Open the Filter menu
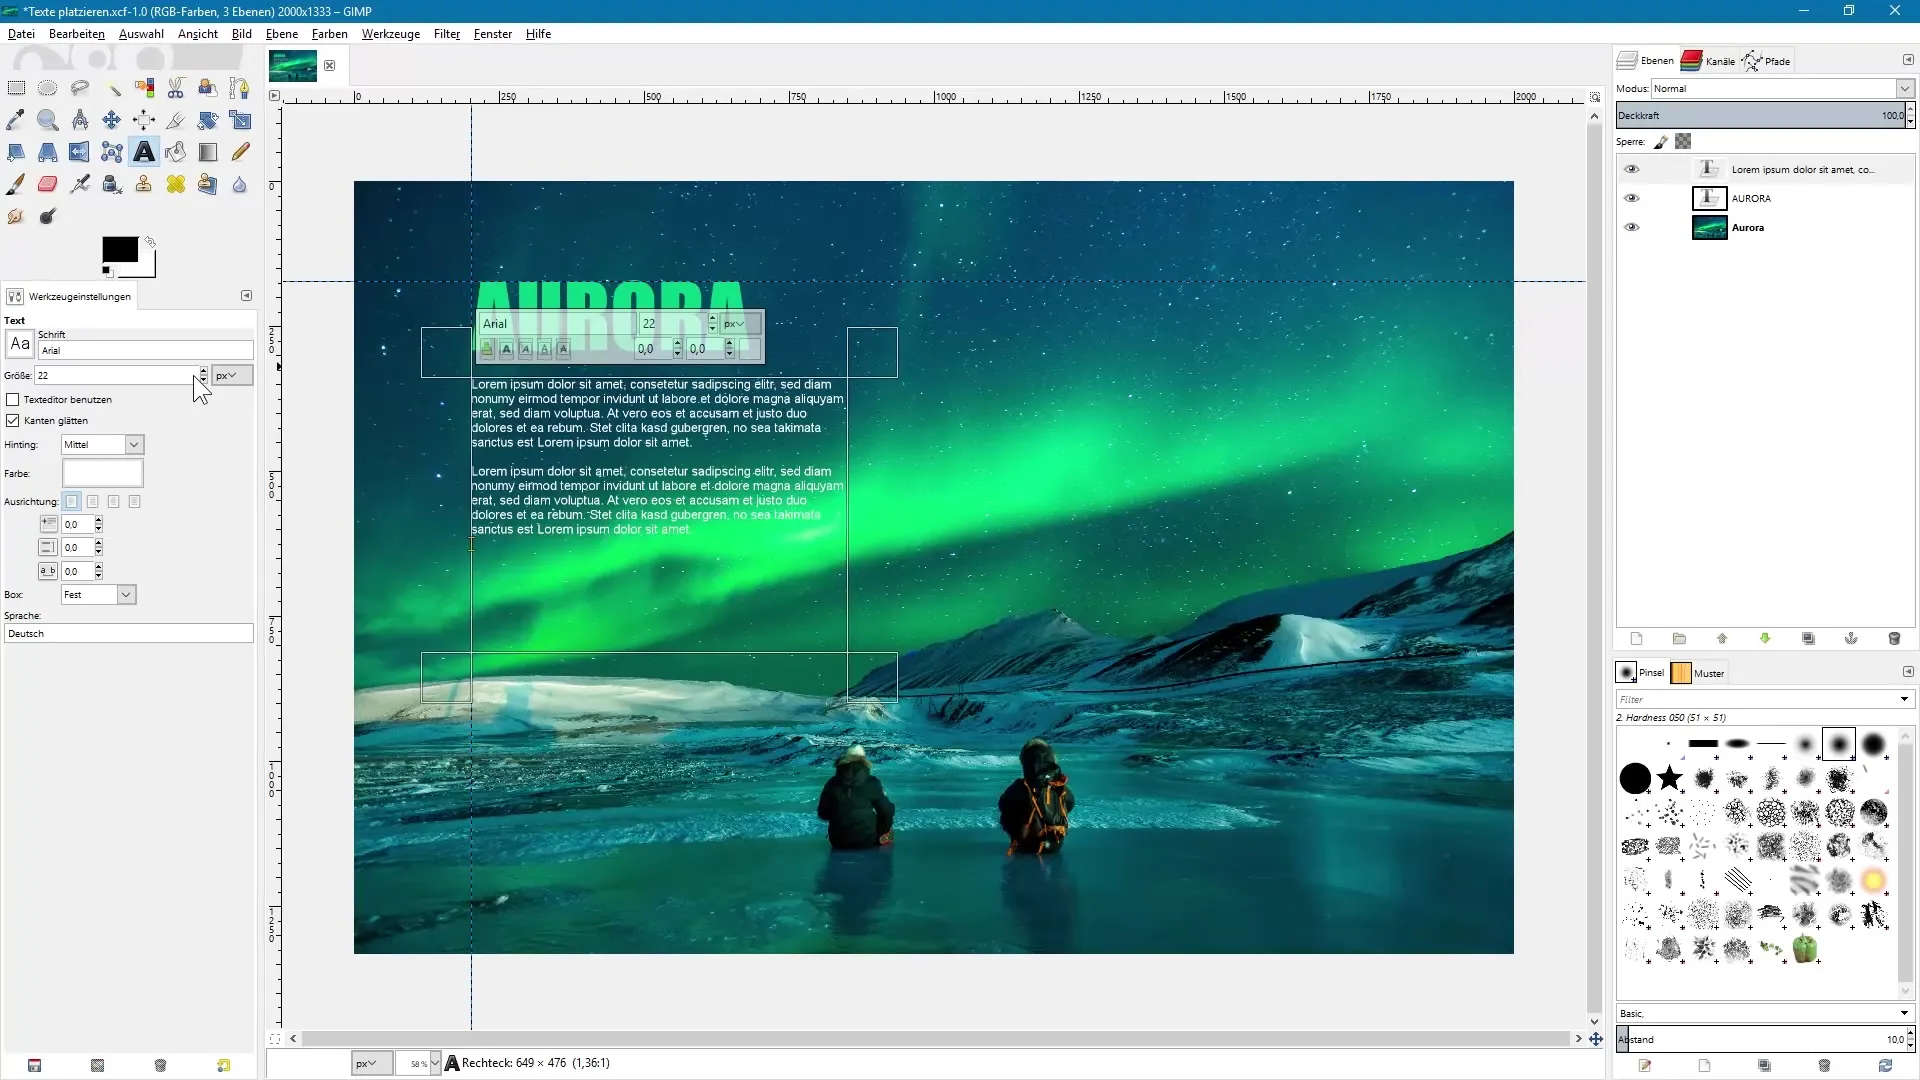 click(x=447, y=33)
